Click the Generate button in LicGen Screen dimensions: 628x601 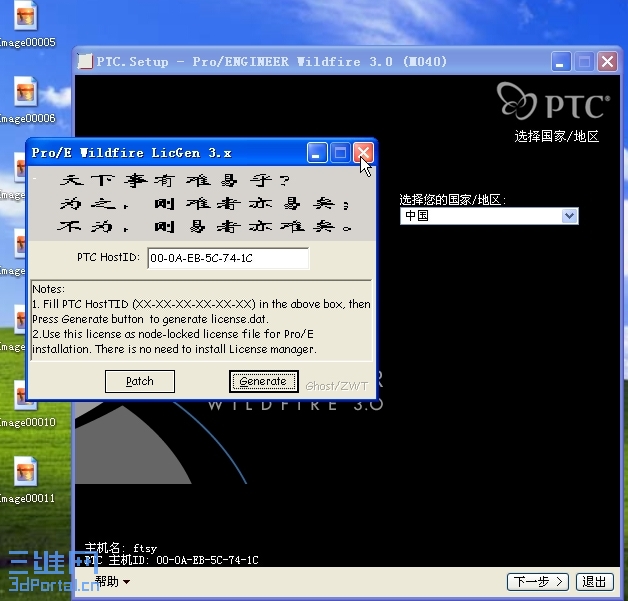264,381
